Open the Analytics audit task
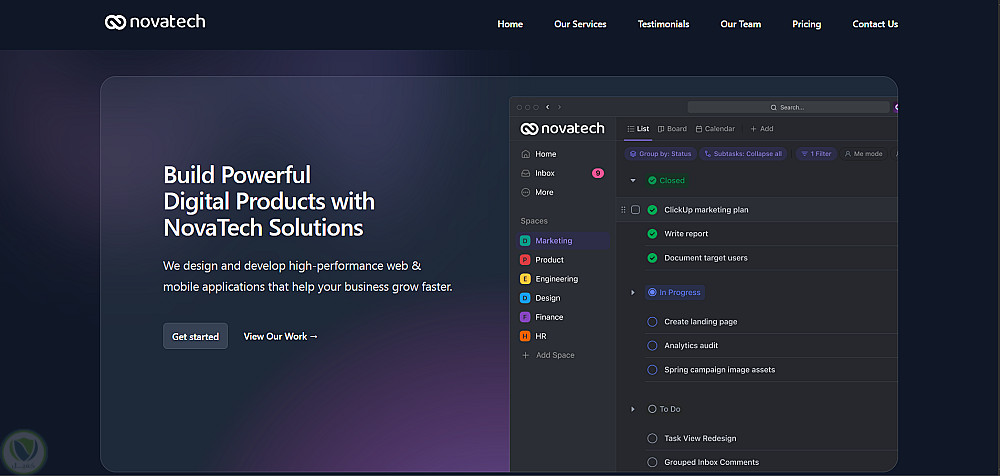The width and height of the screenshot is (1000, 476). (x=691, y=345)
